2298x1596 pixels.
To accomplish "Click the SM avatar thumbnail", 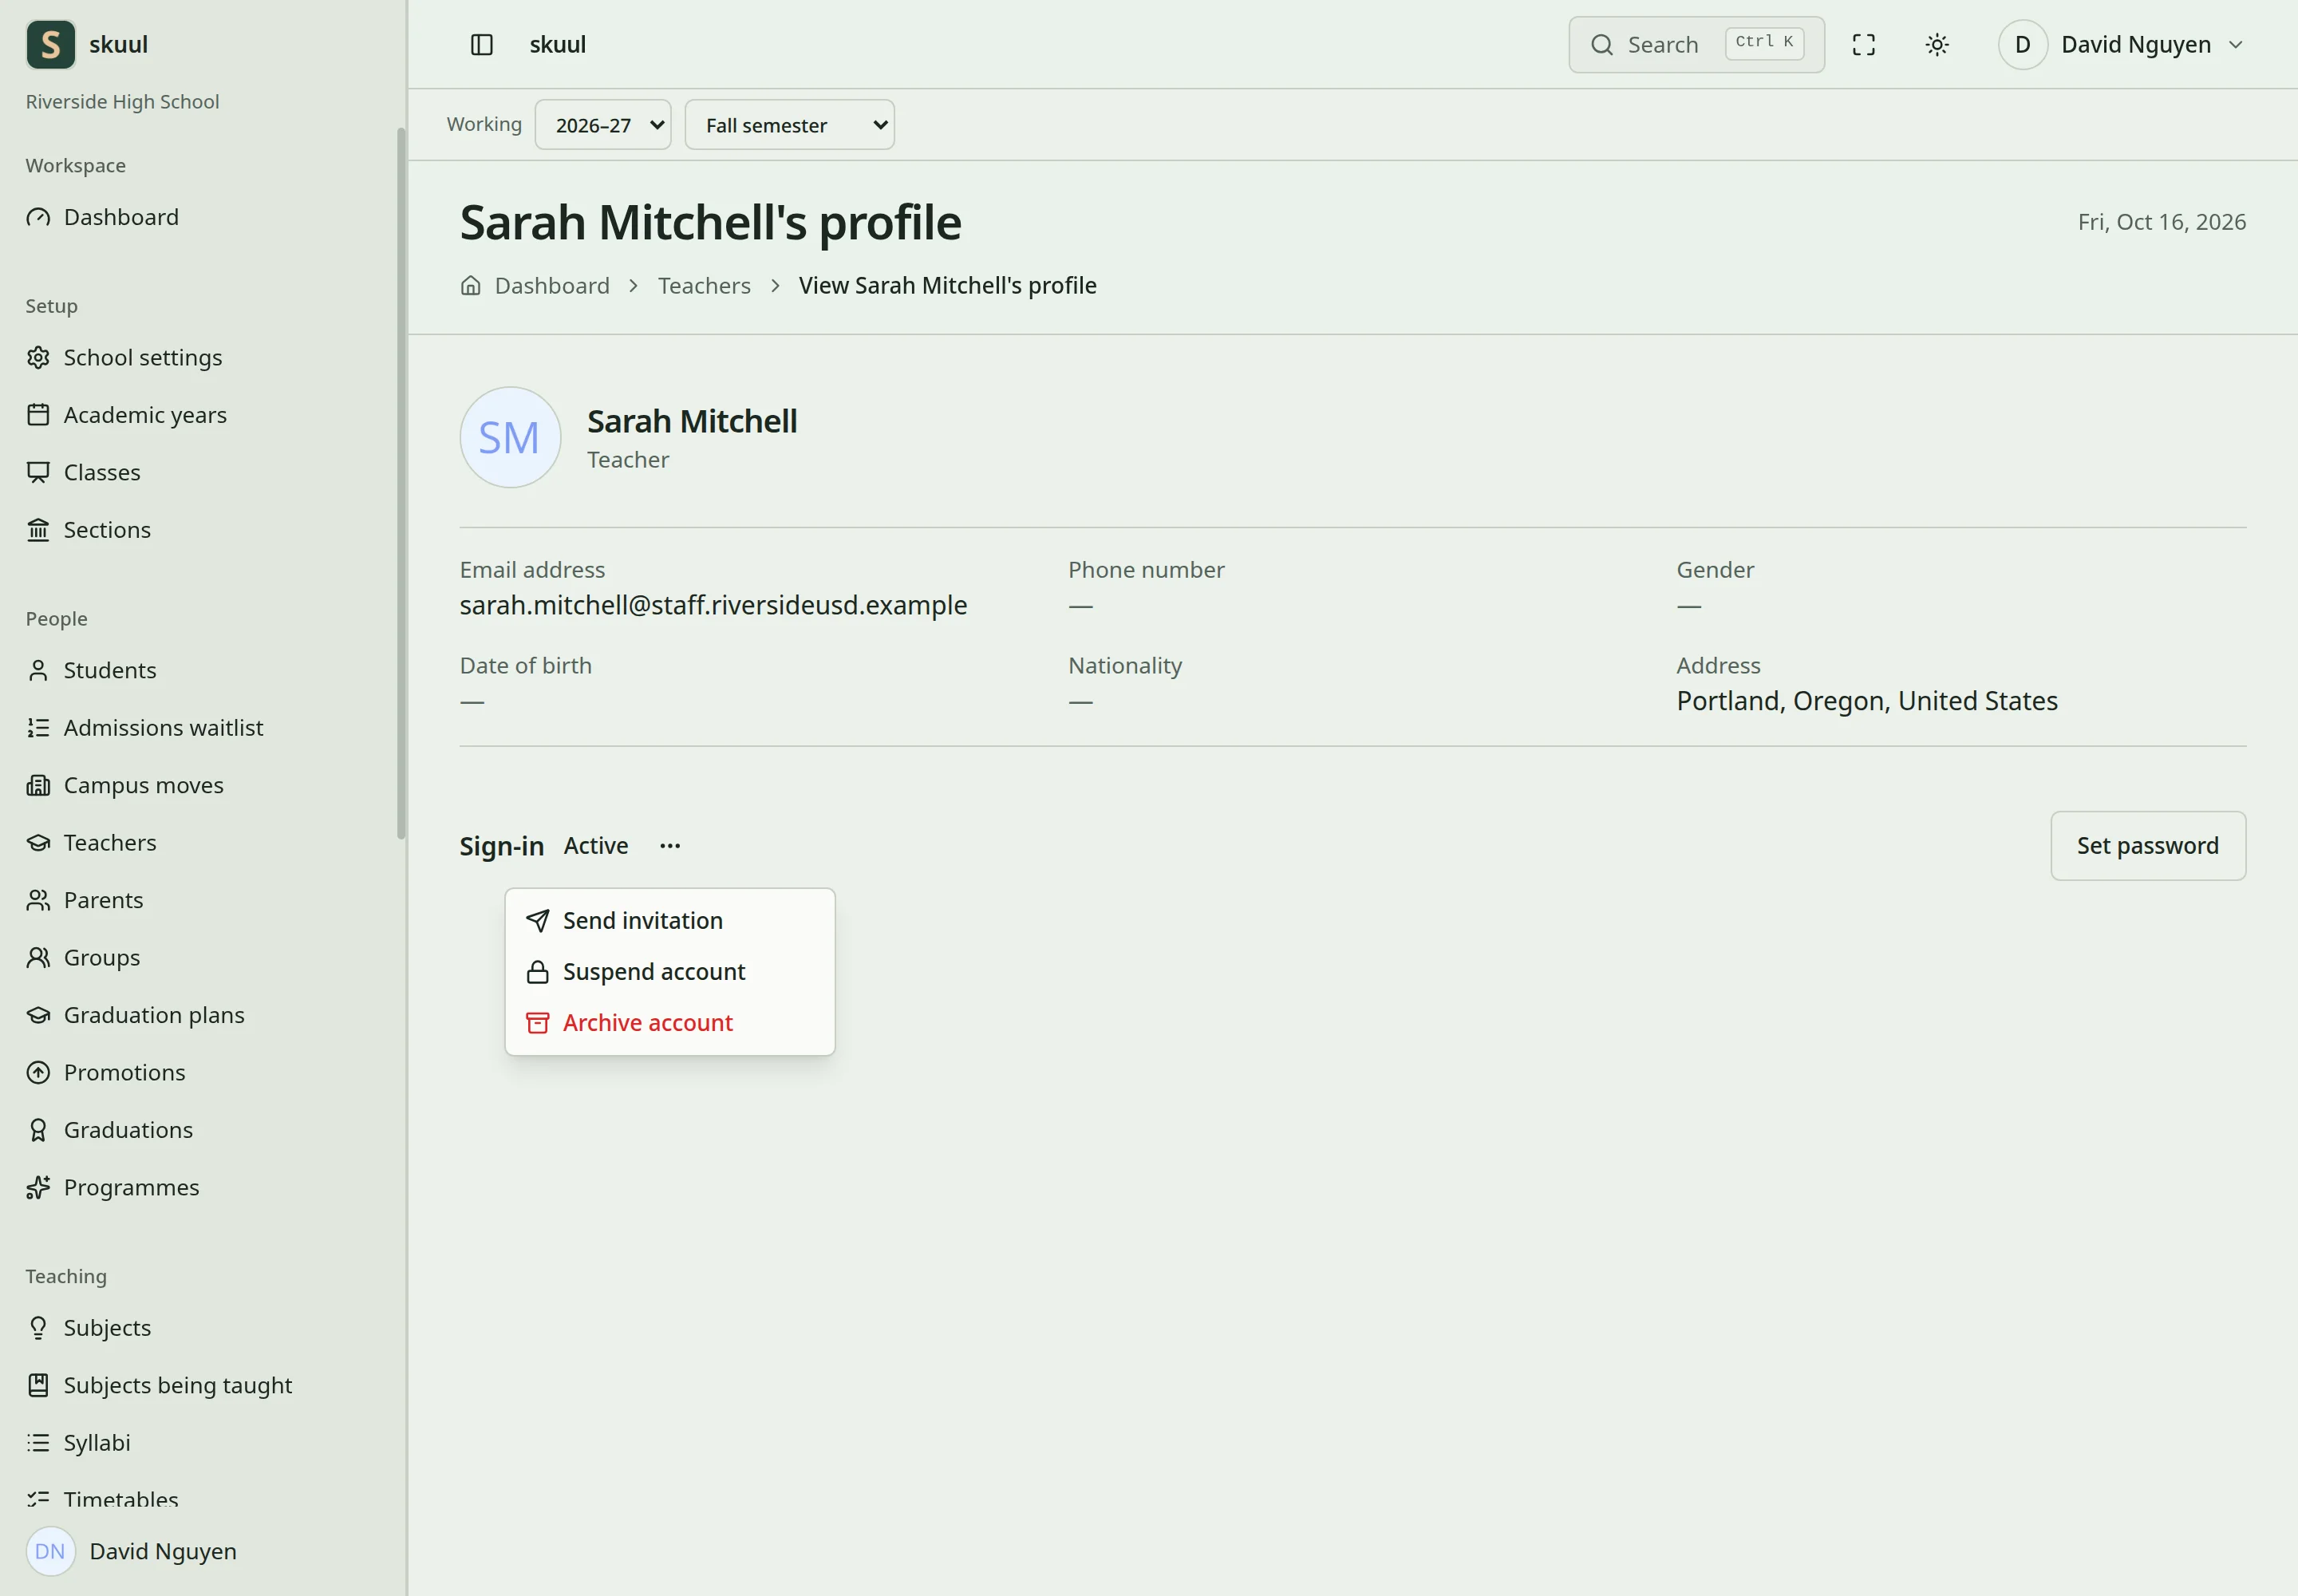I will click(x=510, y=438).
